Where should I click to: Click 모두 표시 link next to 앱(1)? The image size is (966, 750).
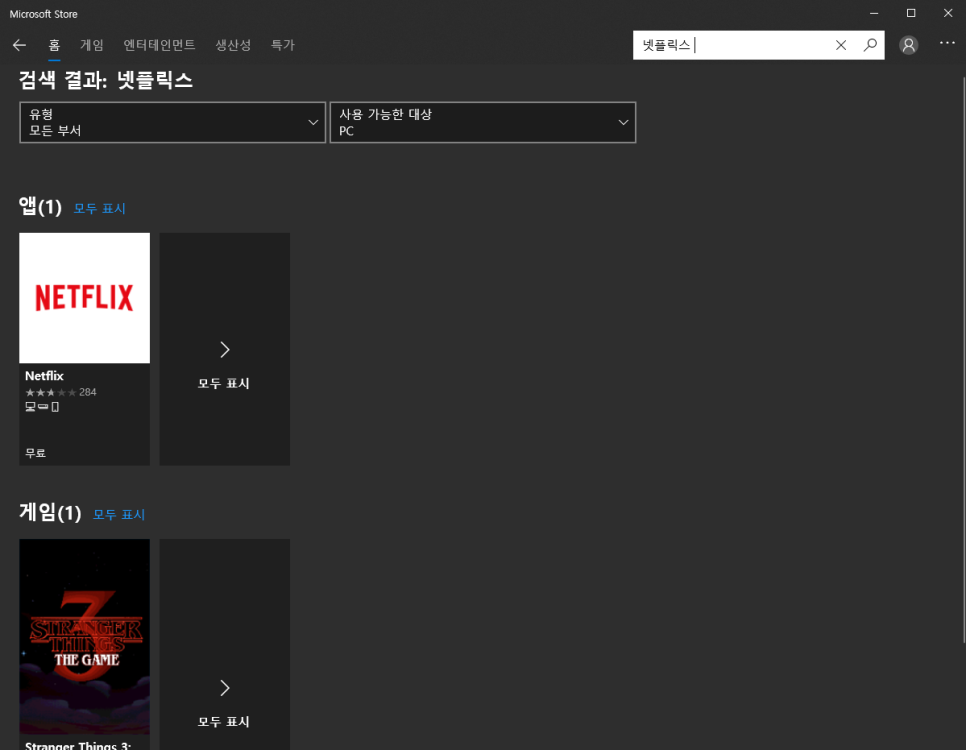99,208
